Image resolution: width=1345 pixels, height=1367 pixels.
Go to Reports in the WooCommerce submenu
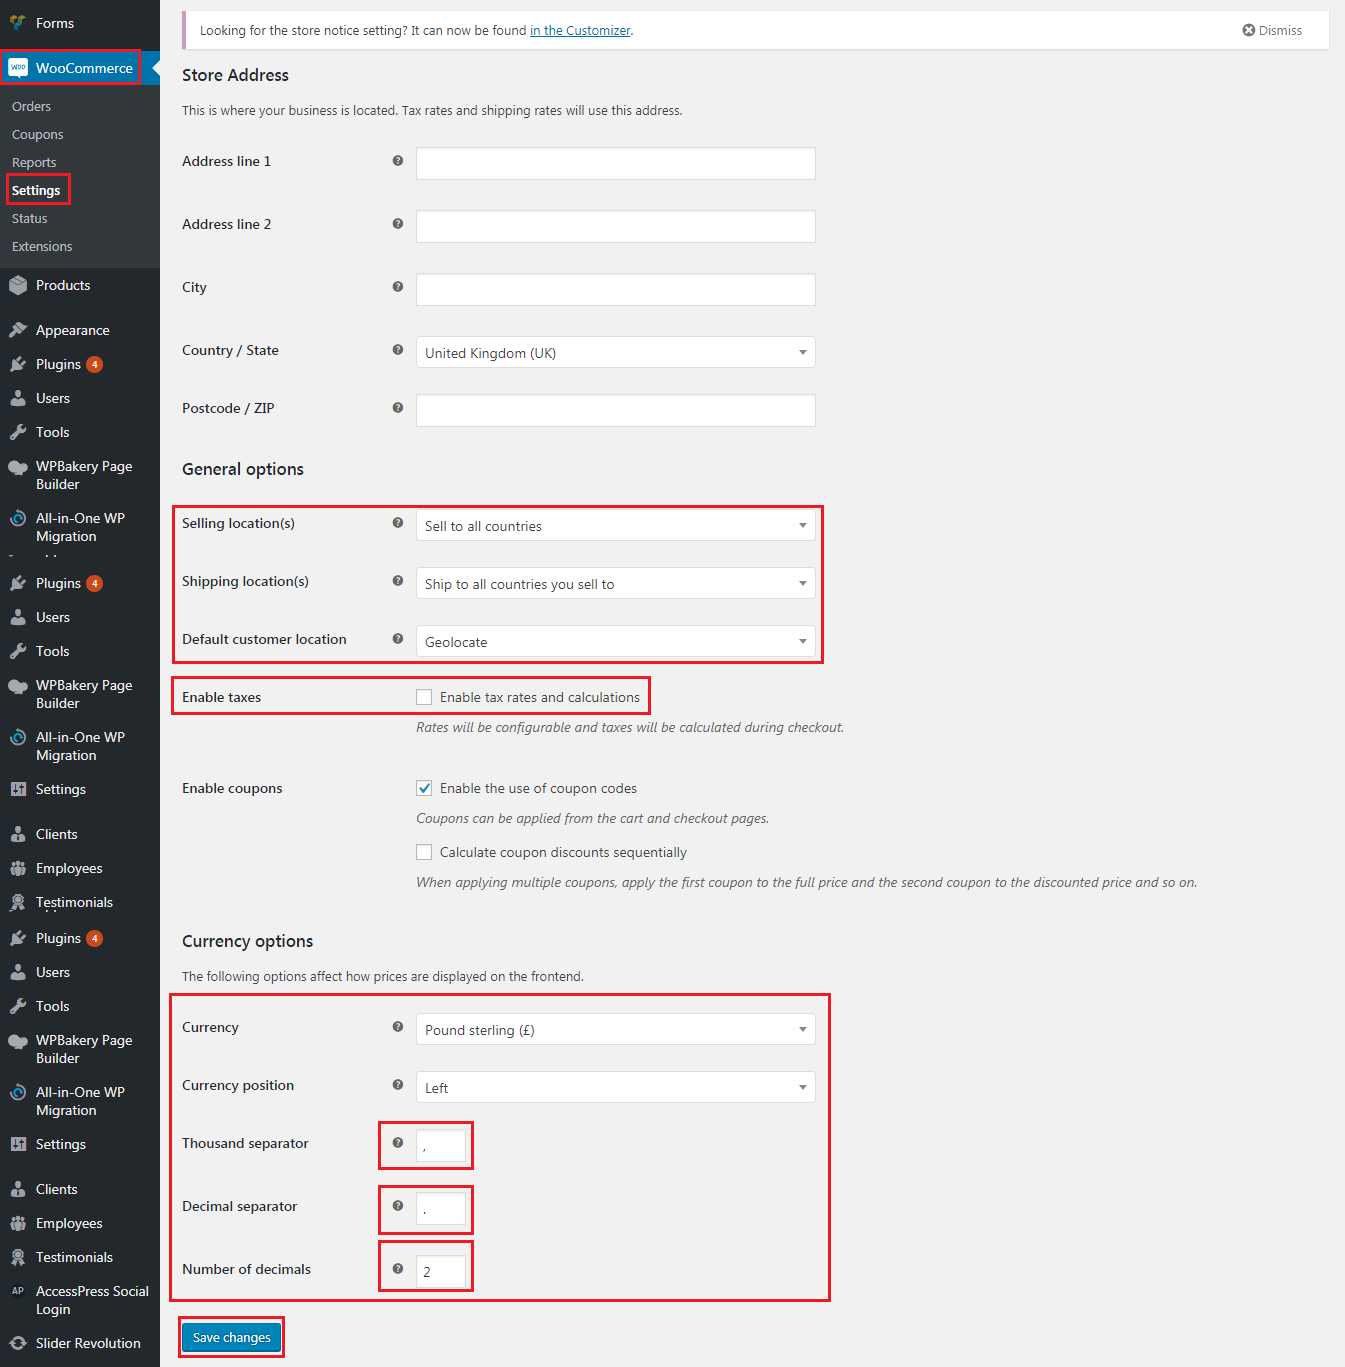click(x=34, y=162)
